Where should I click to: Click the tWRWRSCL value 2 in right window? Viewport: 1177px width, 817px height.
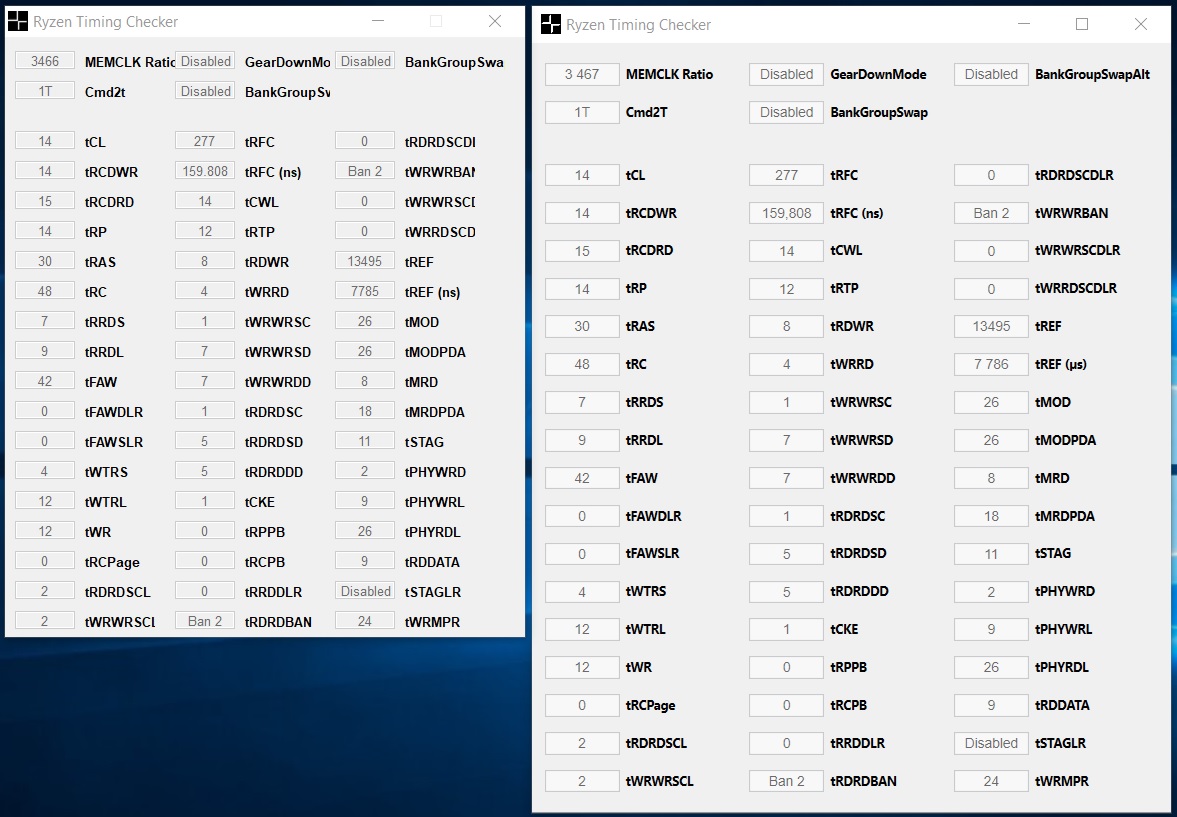click(x=582, y=781)
